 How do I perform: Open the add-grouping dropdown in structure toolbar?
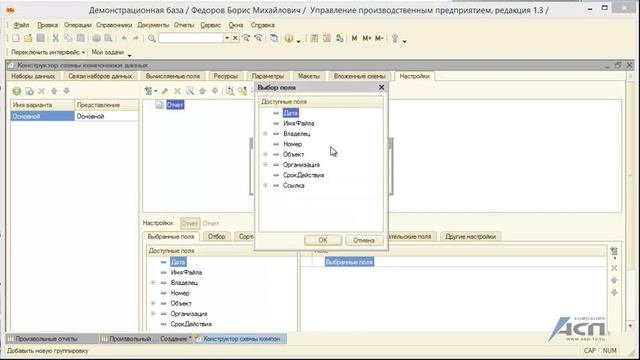pos(150,91)
